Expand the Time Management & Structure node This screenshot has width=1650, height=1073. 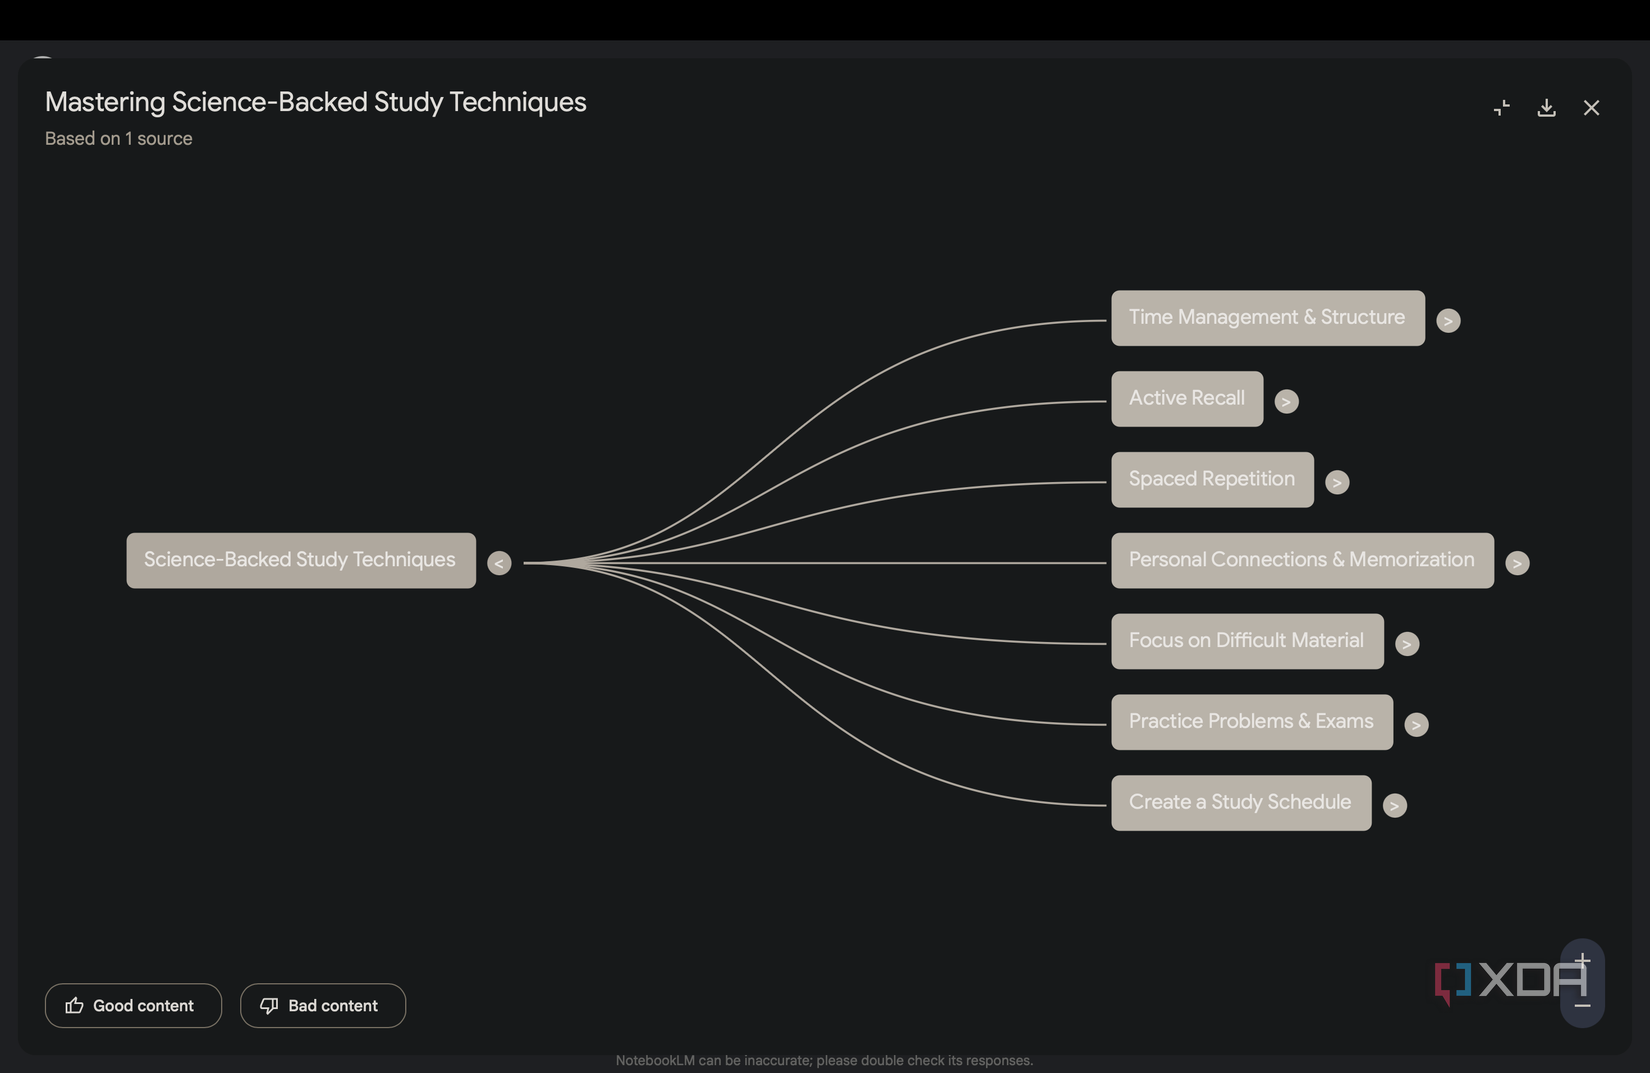tap(1448, 320)
